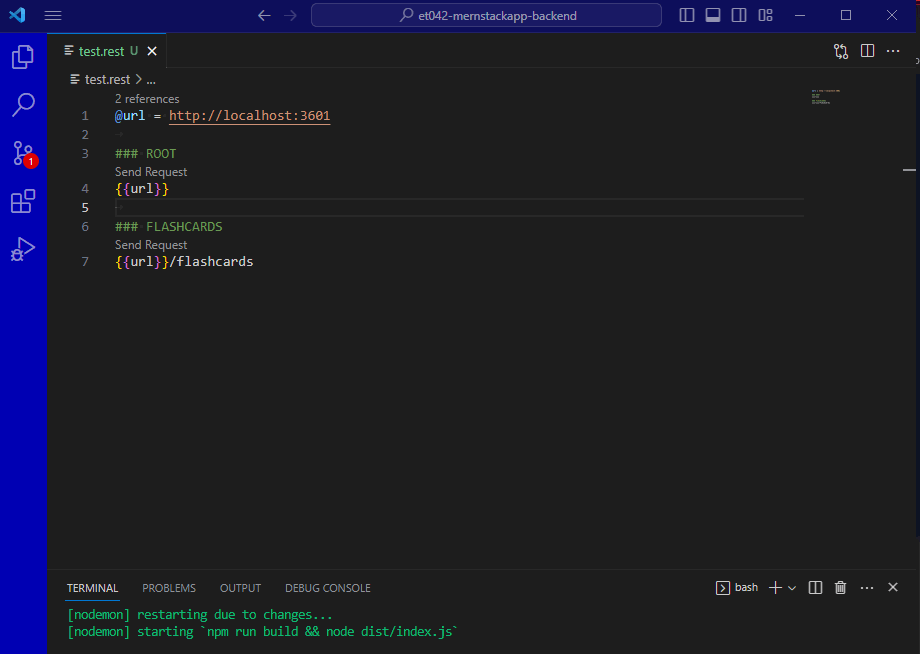Open the hamburger application menu

pyautogui.click(x=53, y=15)
